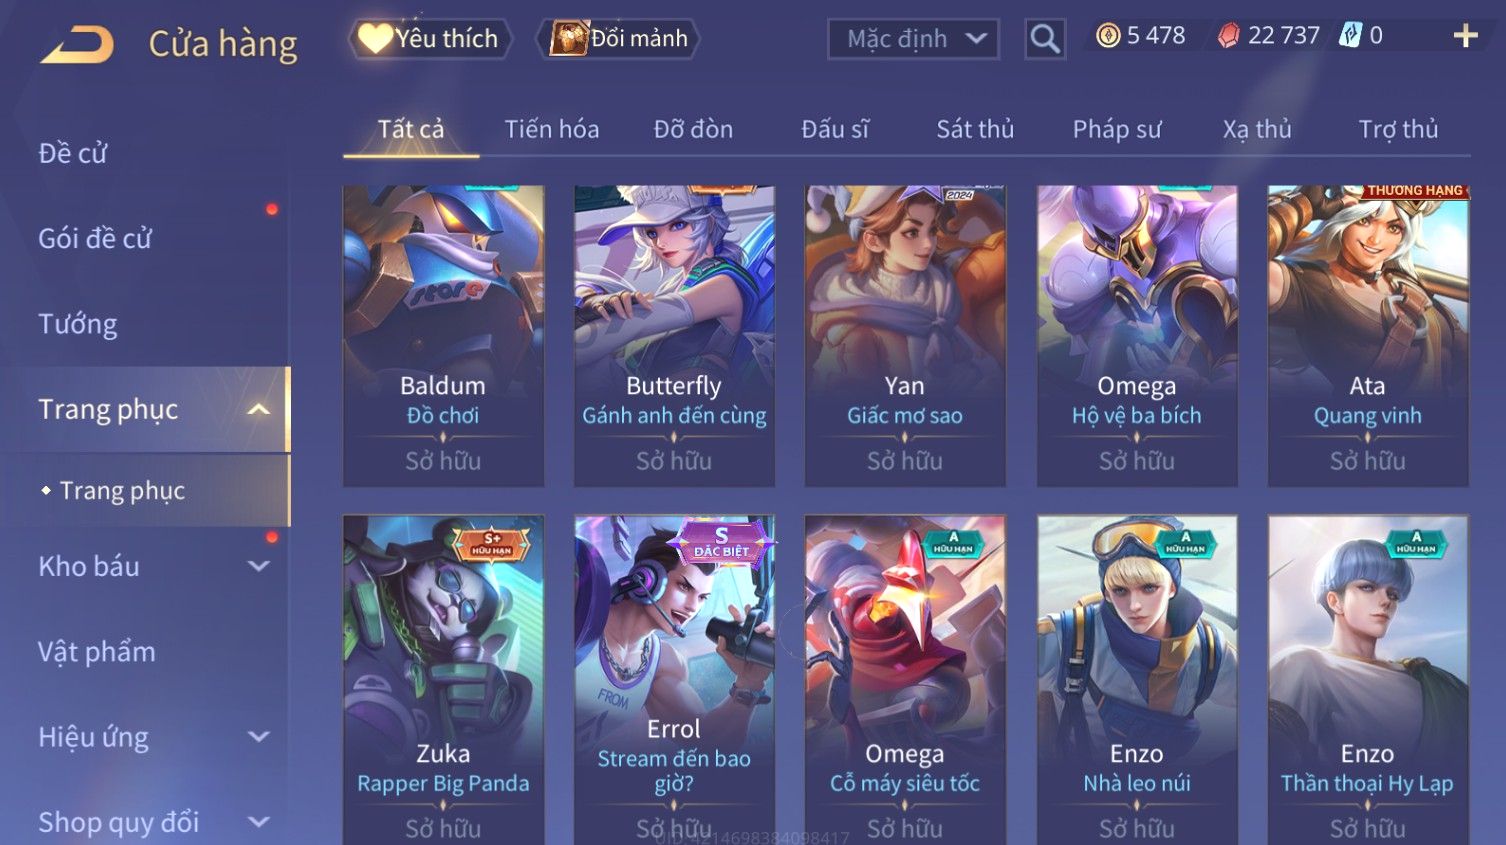The width and height of the screenshot is (1506, 845).
Task: Select the Tiến hóa tab
Action: pos(552,129)
